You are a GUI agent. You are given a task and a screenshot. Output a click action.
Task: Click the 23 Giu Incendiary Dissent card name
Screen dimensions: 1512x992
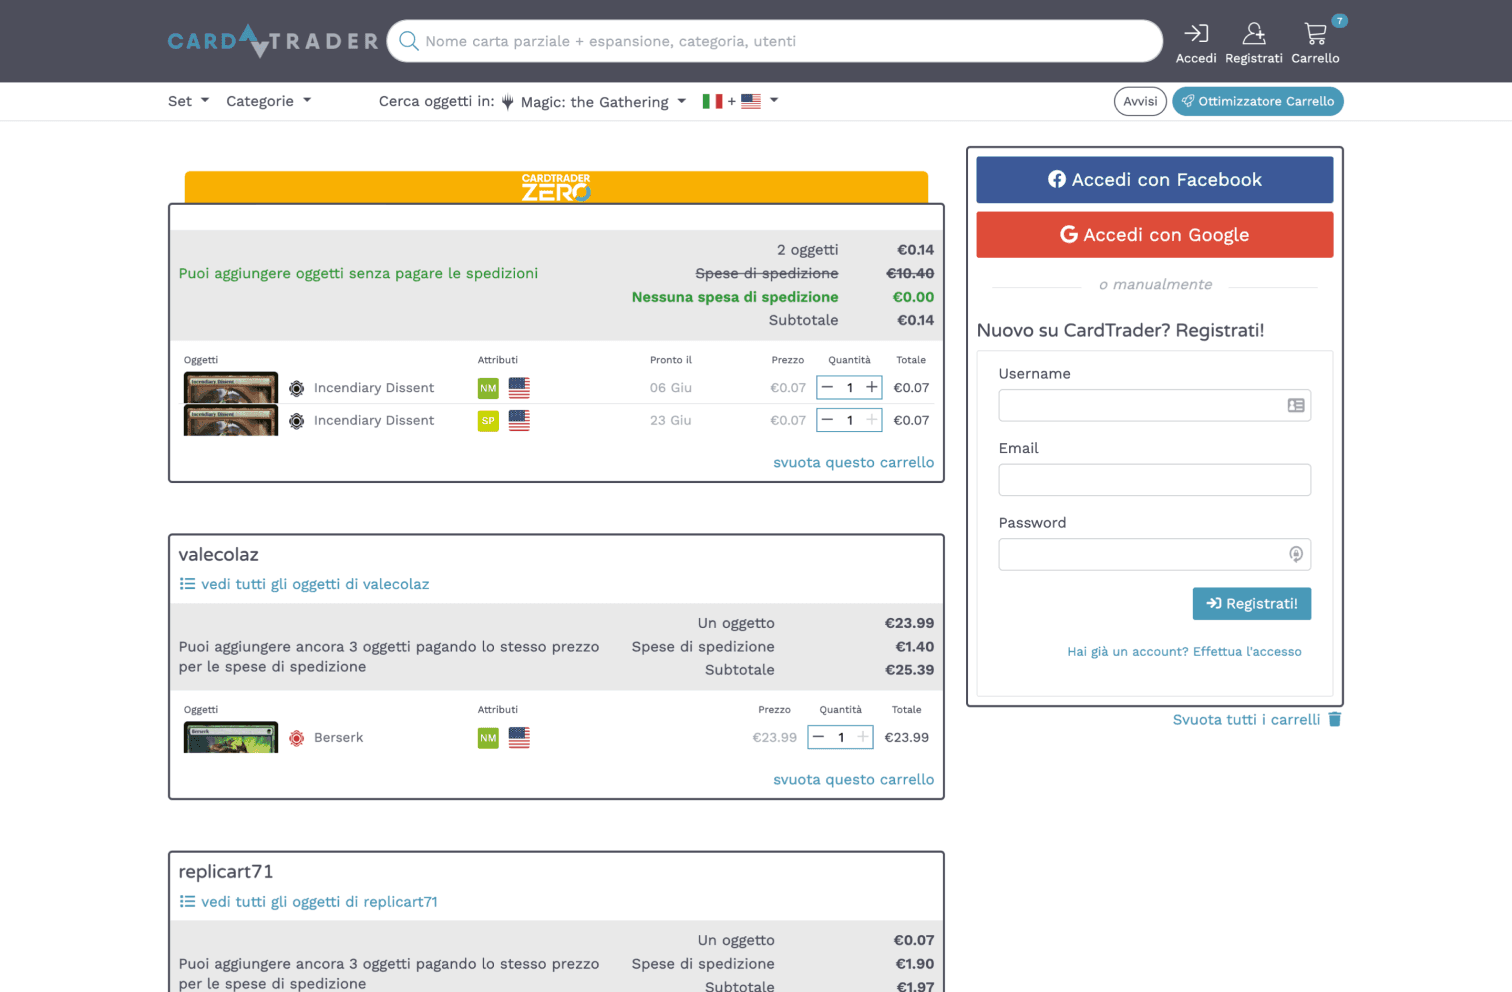[374, 421]
